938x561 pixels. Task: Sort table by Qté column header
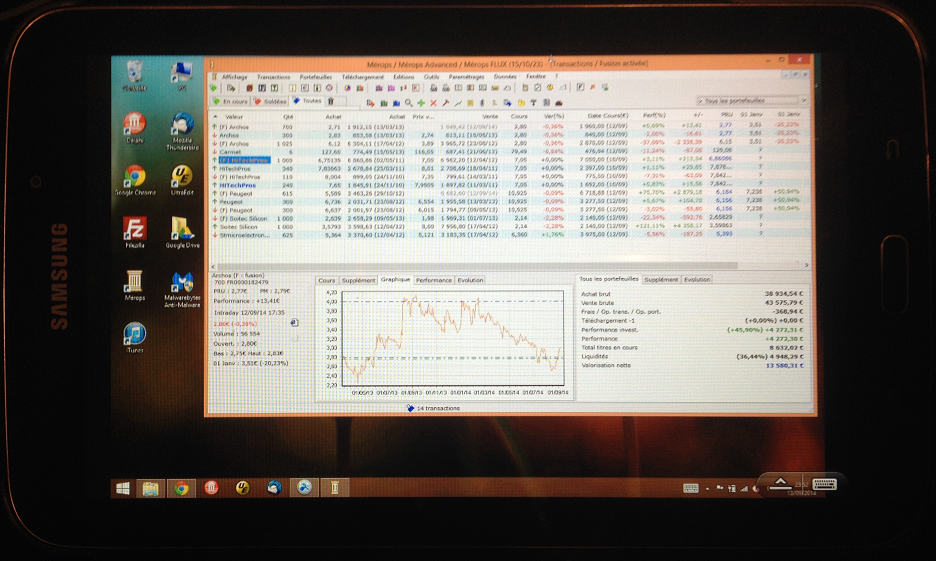[x=288, y=117]
